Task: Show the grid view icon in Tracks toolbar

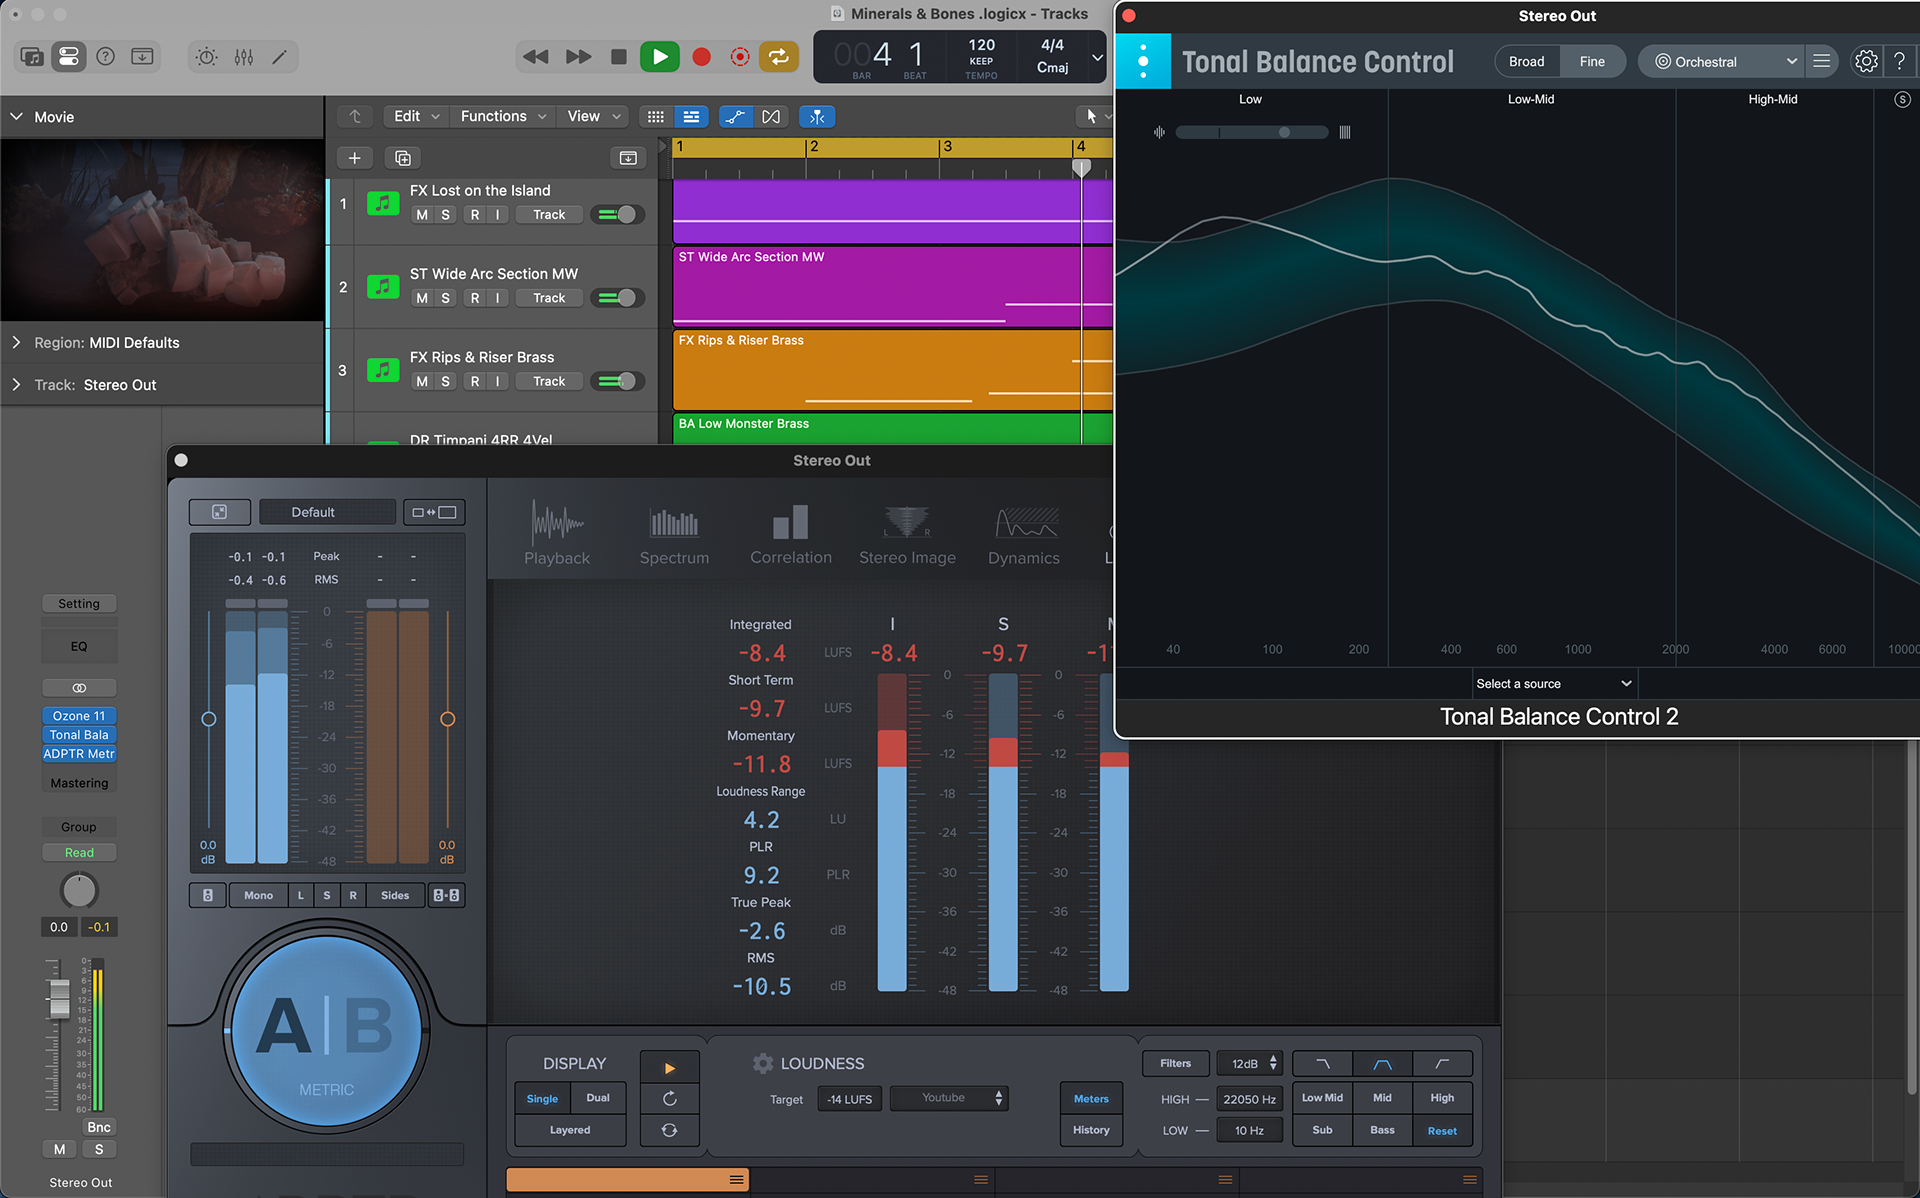Action: pos(655,117)
